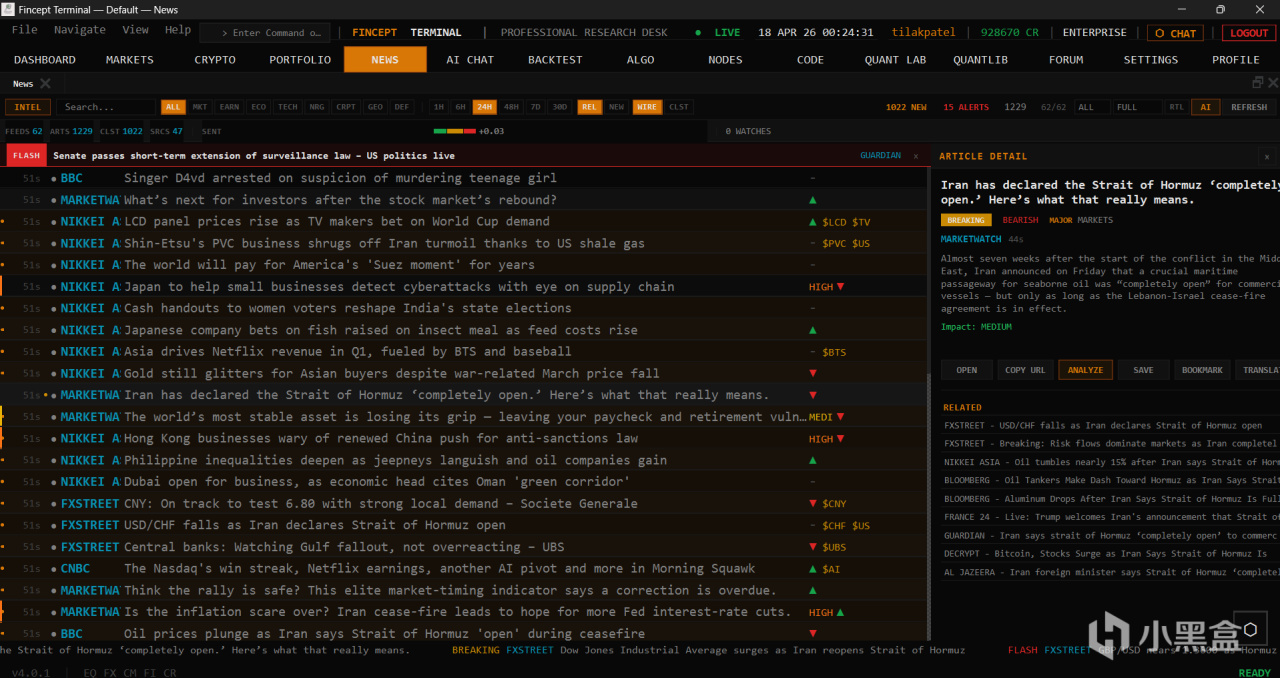The image size is (1280, 678).
Task: Close the Article Detail panel
Action: tap(1267, 157)
